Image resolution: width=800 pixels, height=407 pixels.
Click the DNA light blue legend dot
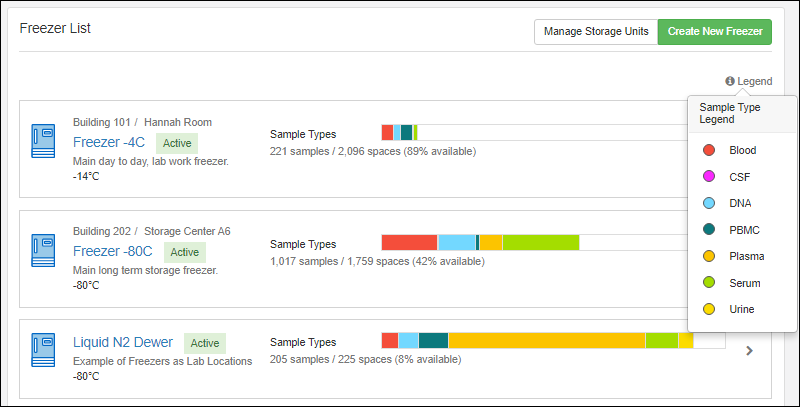(709, 203)
